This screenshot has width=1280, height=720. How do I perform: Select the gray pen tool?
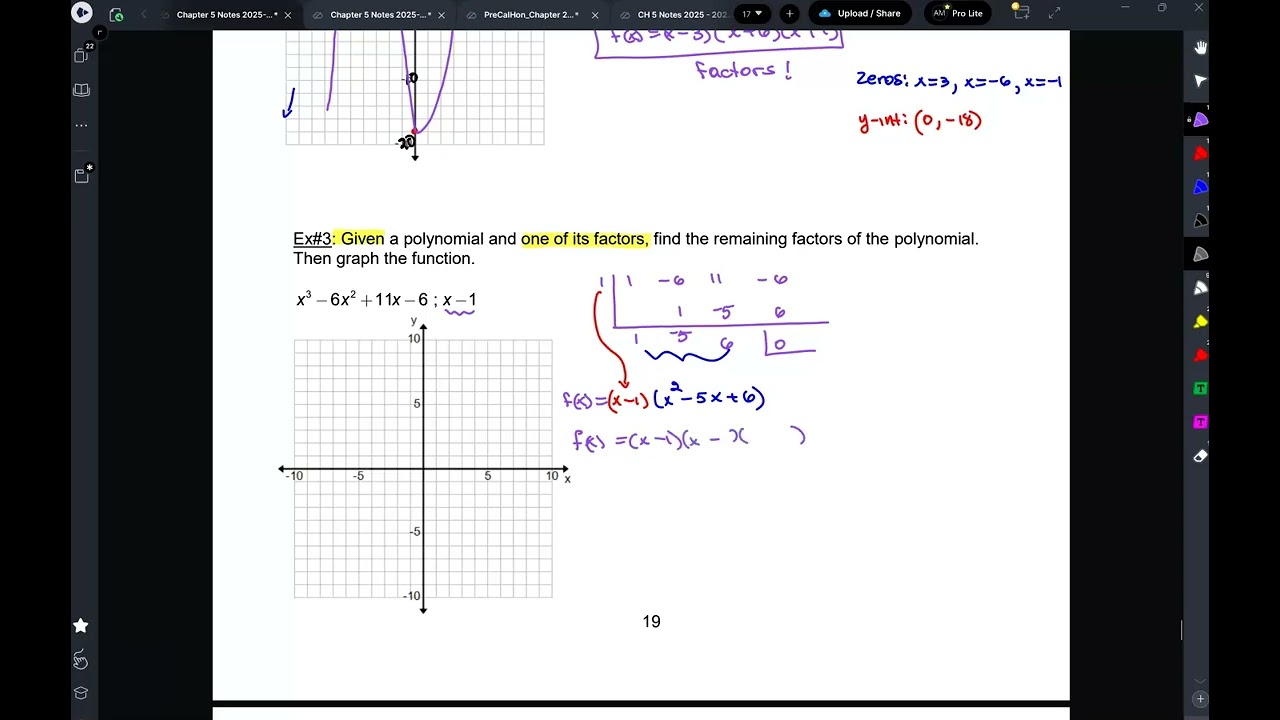(1200, 255)
